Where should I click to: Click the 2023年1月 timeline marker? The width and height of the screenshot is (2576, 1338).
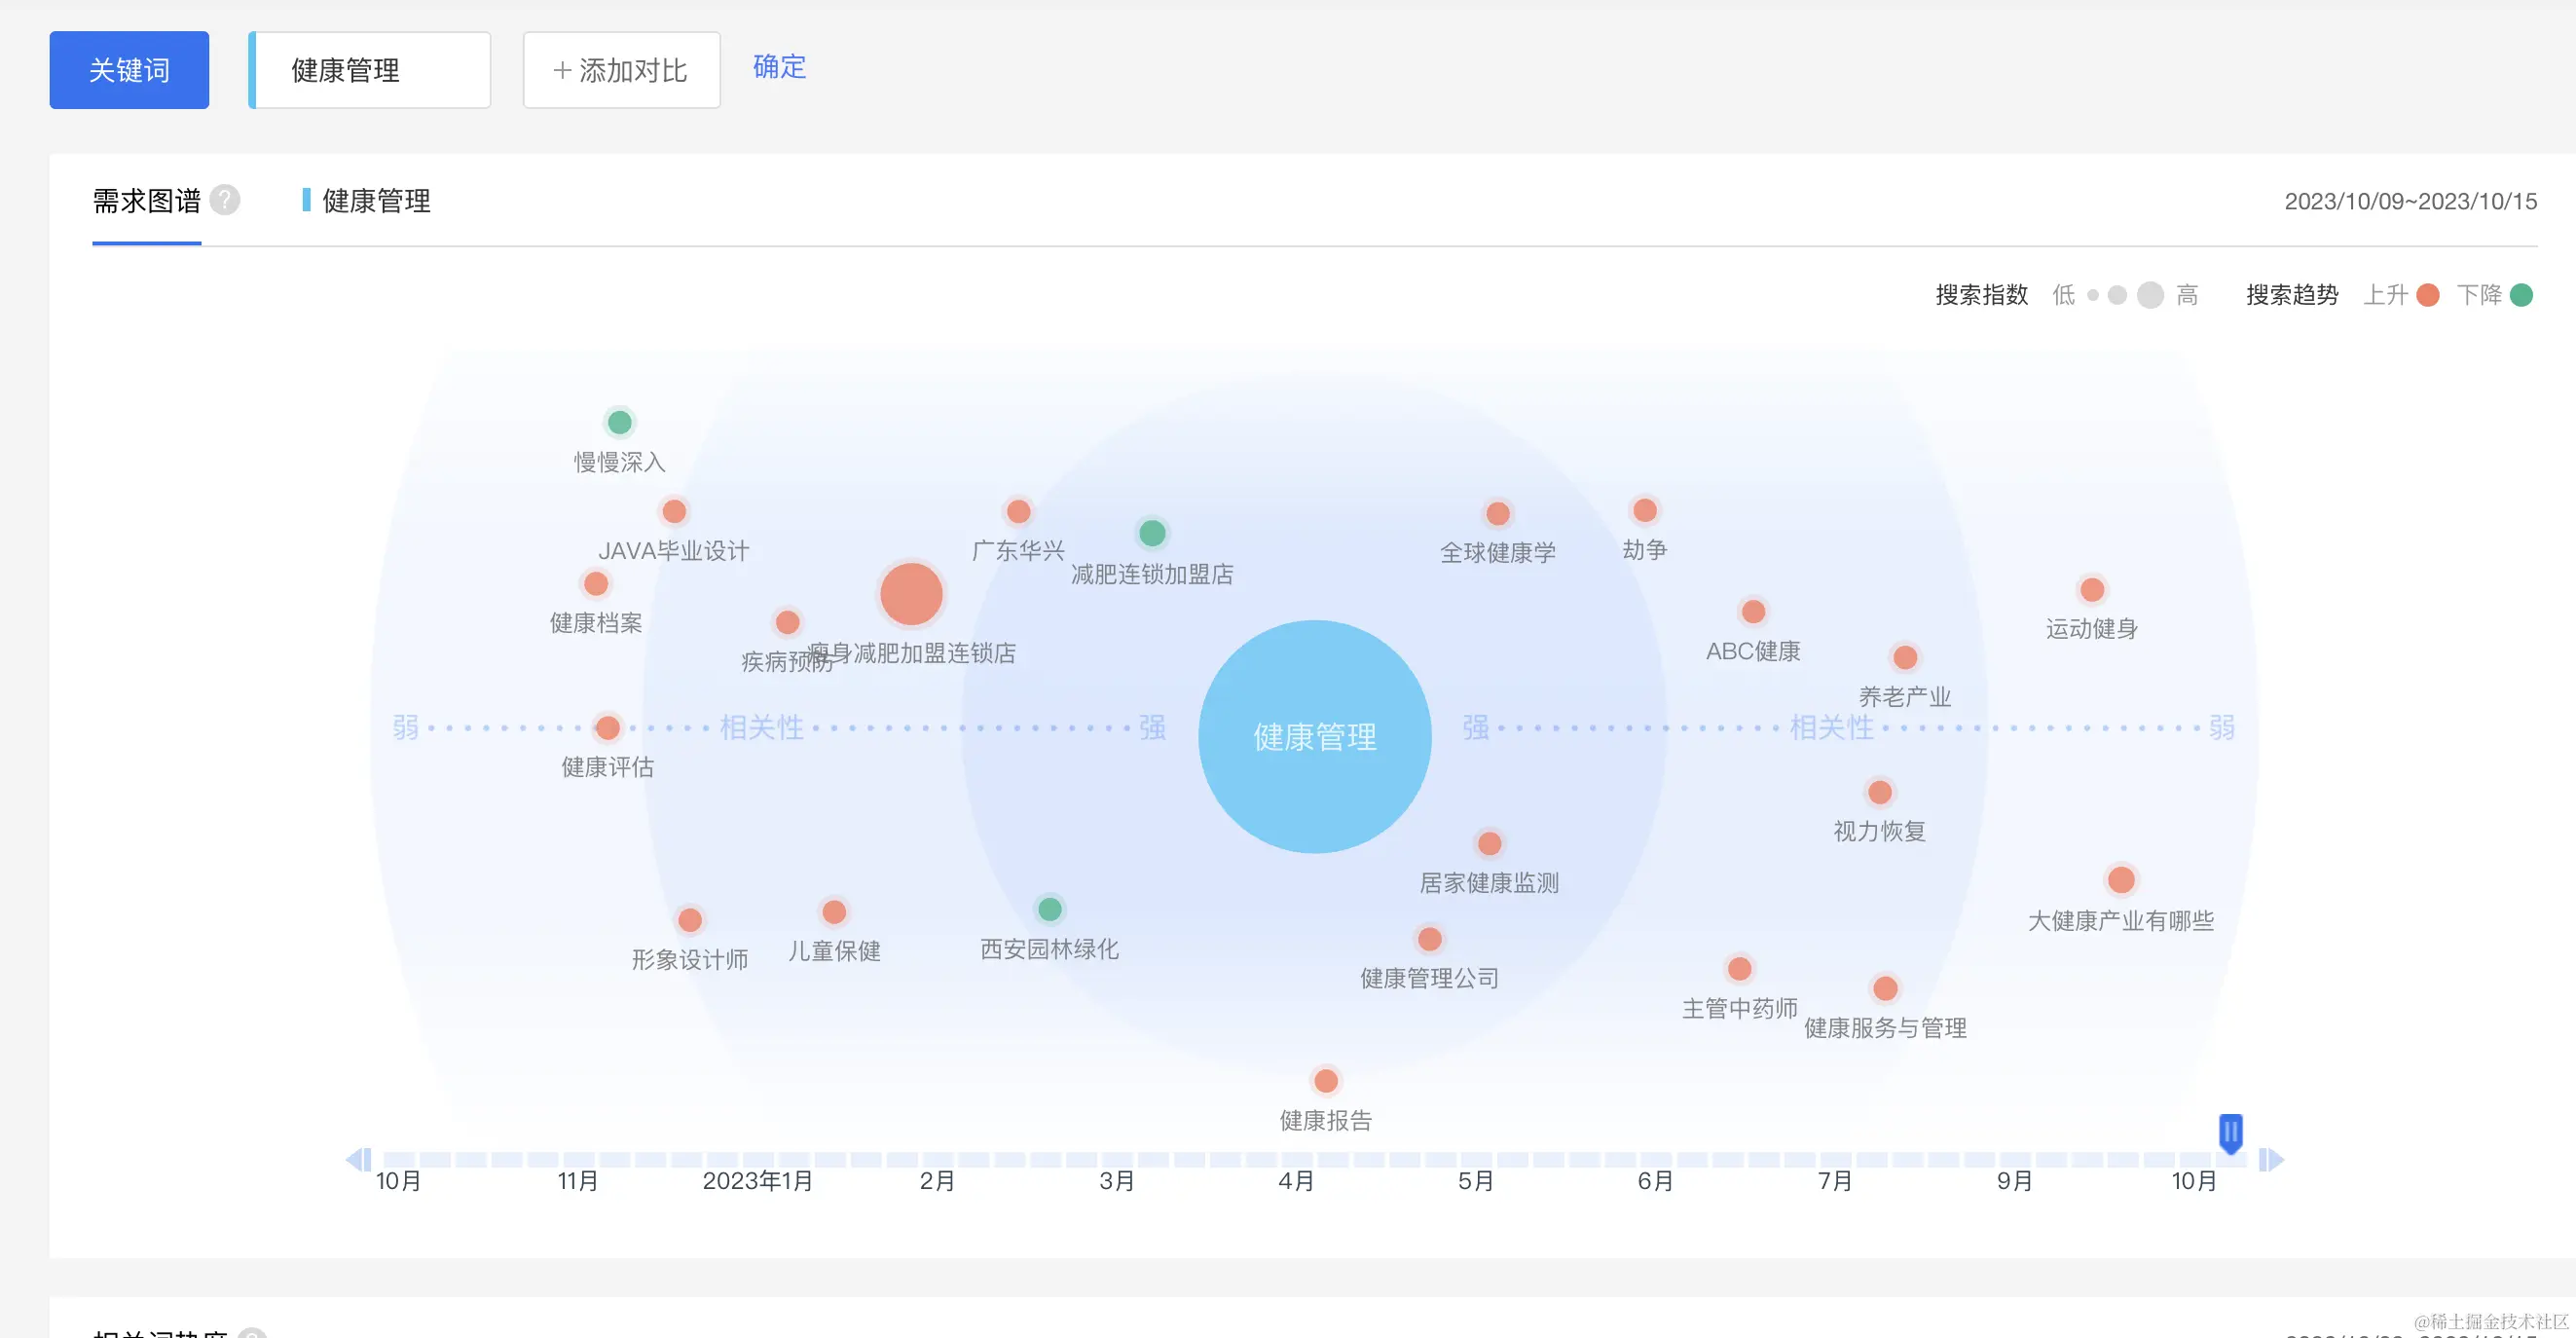tap(757, 1181)
